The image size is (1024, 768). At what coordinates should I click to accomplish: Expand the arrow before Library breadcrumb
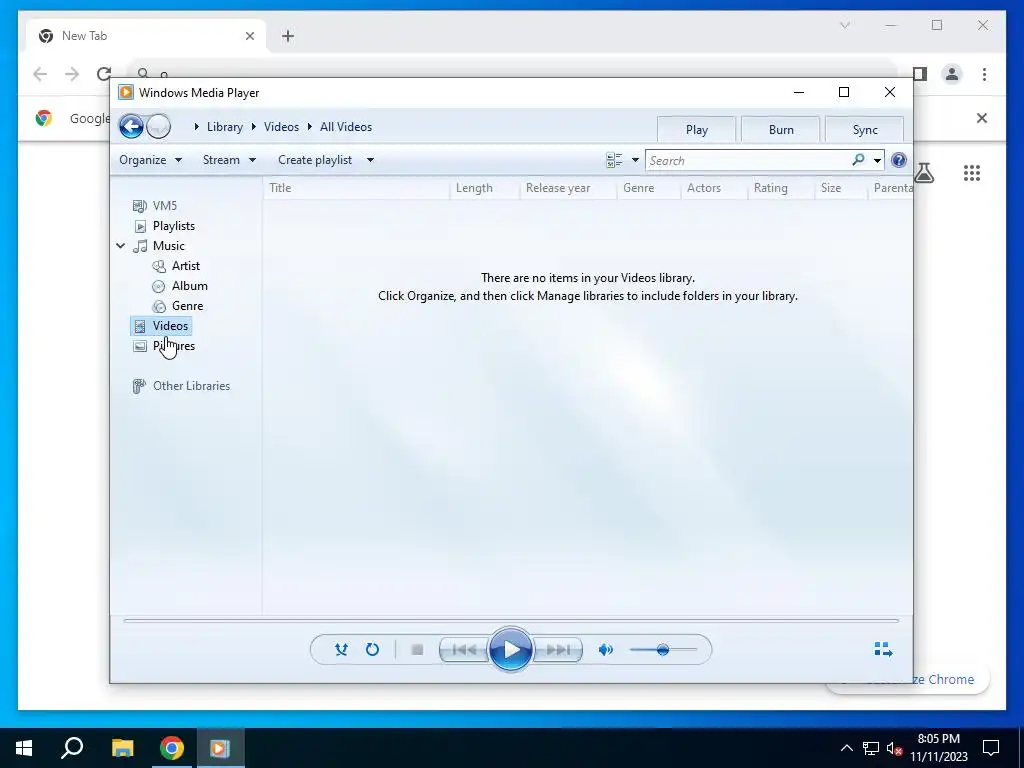[x=197, y=127]
